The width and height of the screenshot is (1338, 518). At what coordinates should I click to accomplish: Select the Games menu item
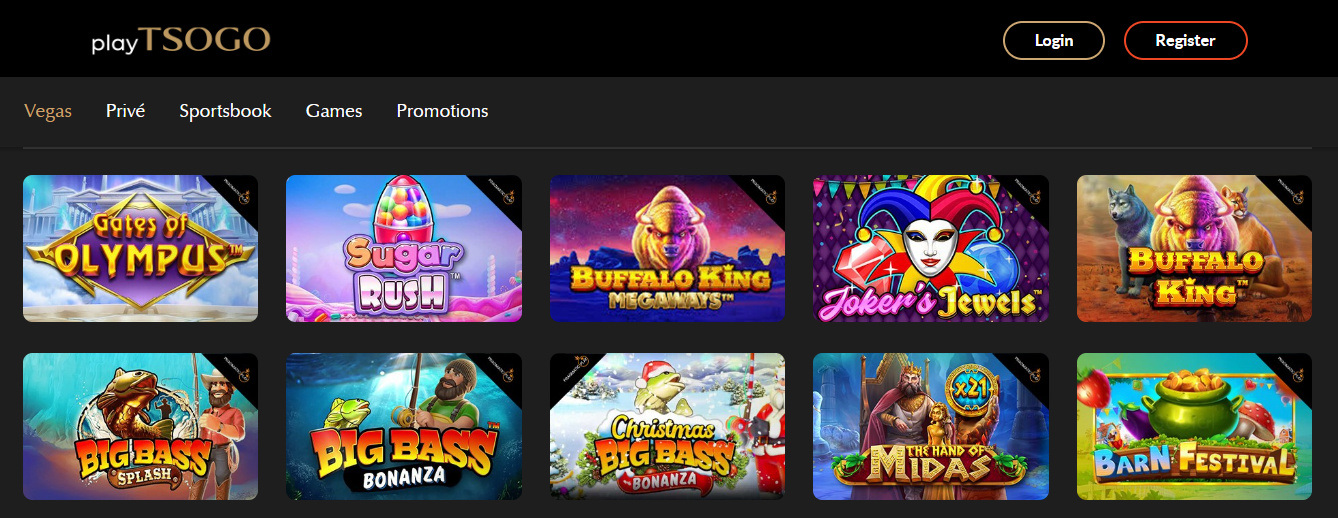334,111
